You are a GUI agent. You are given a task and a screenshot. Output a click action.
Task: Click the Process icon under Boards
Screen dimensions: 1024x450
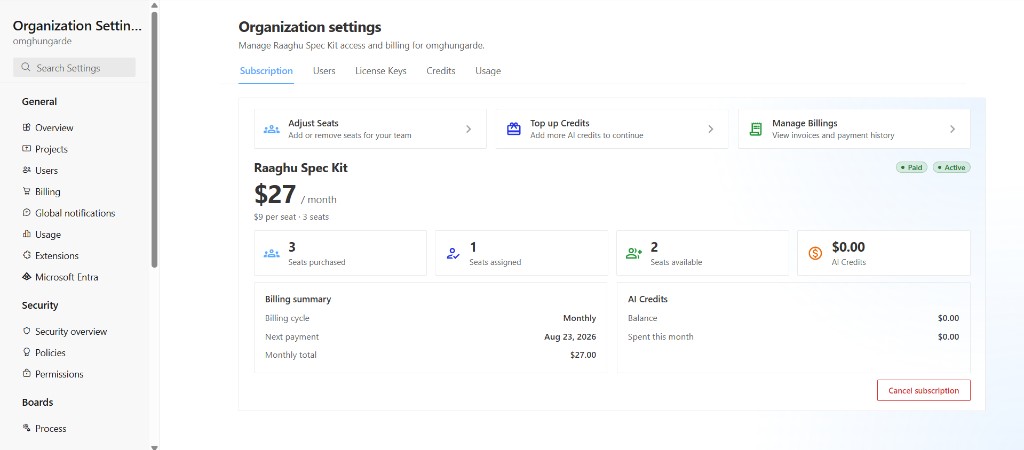pos(26,428)
